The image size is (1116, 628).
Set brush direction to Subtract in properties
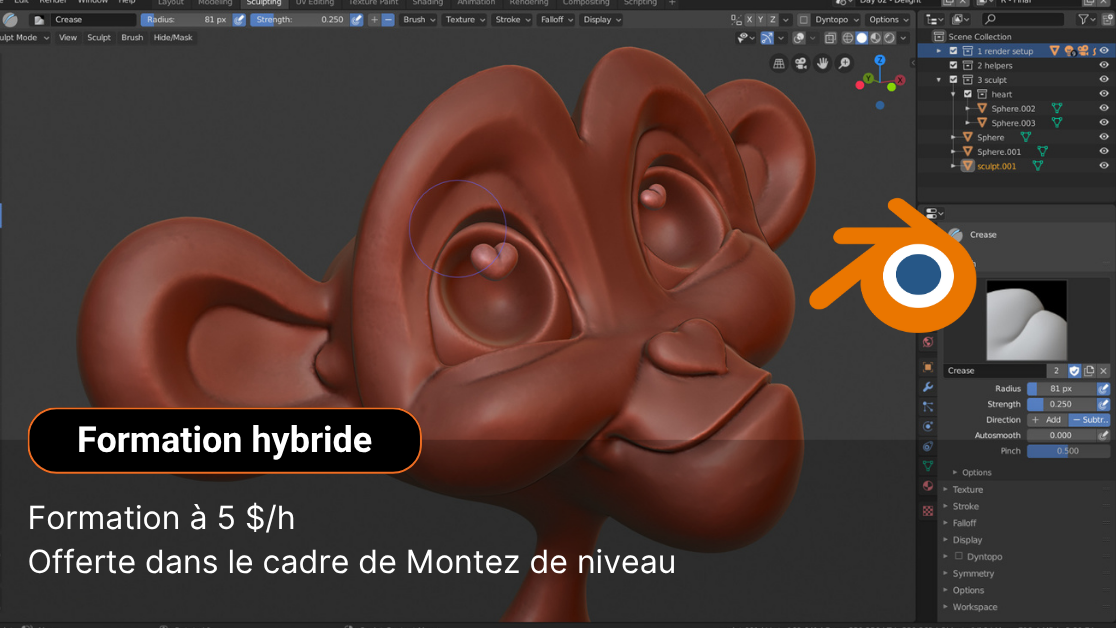coord(1089,420)
